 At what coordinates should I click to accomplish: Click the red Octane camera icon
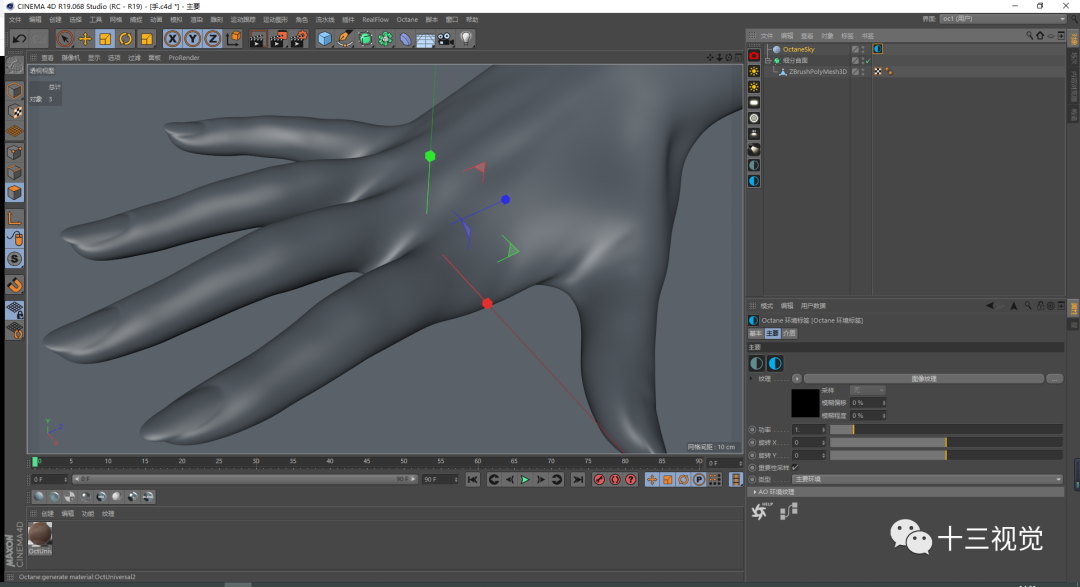pos(754,56)
